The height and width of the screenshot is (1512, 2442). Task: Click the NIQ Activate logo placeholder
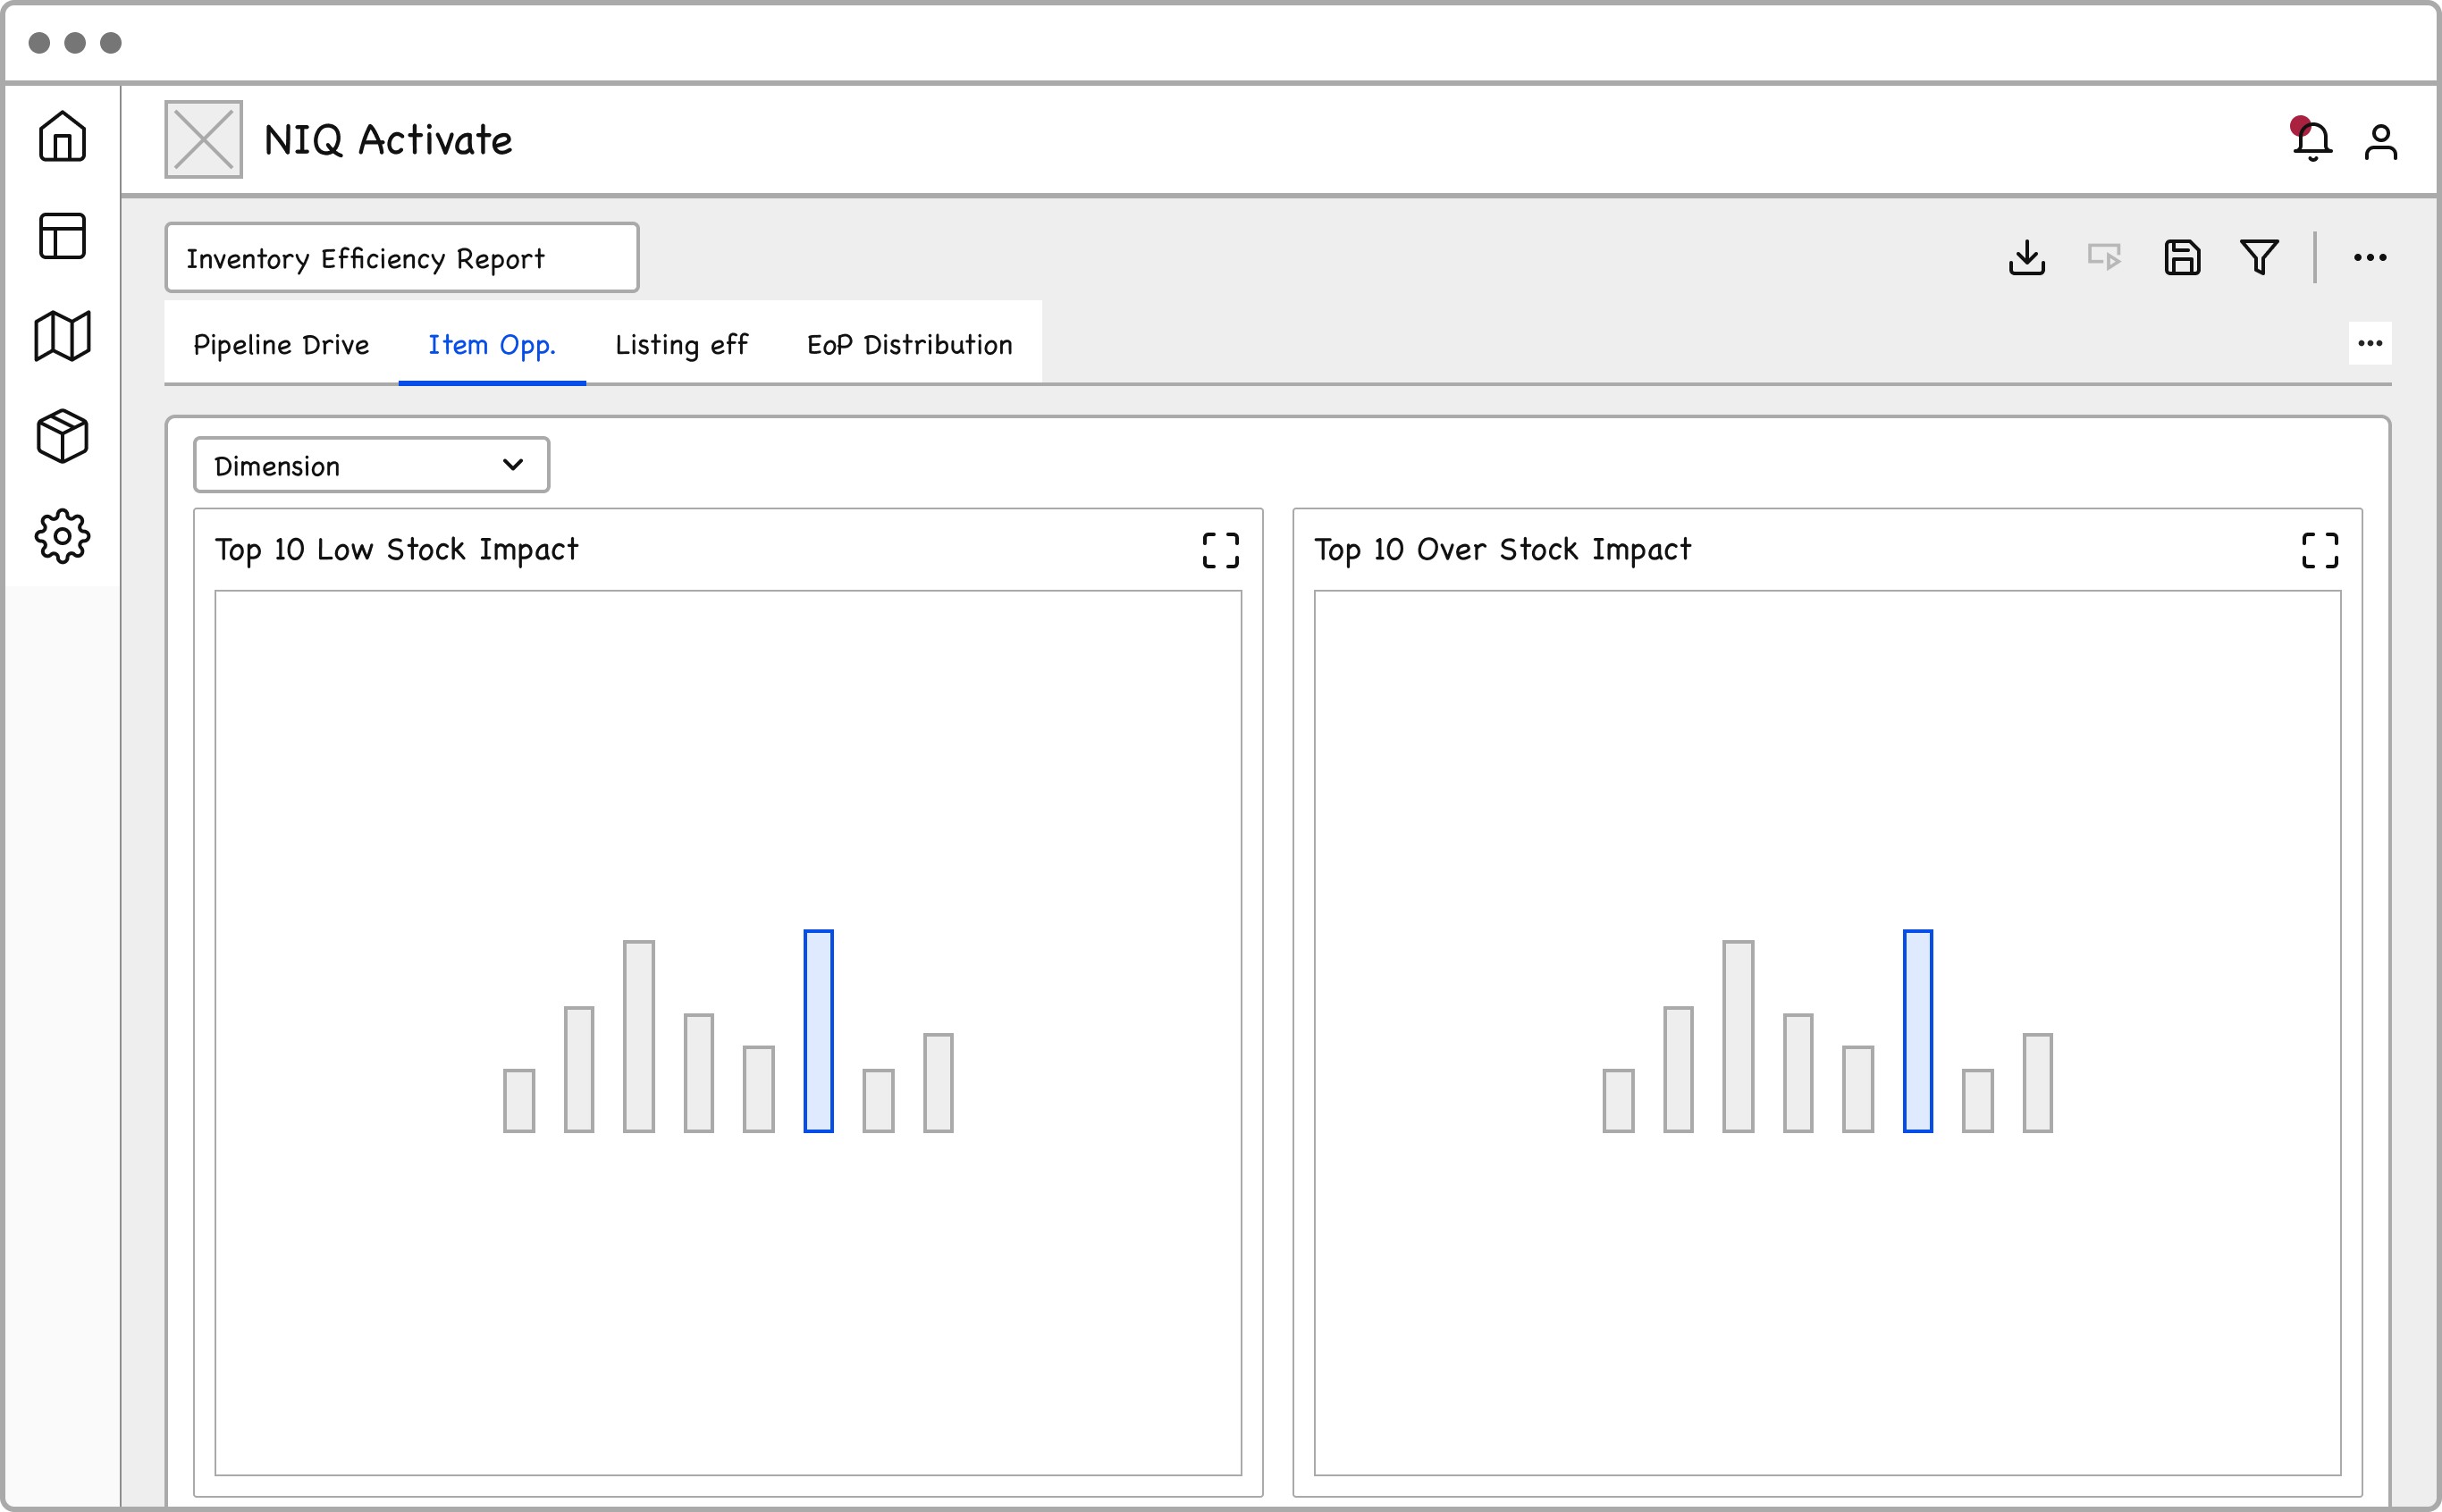pos(203,140)
